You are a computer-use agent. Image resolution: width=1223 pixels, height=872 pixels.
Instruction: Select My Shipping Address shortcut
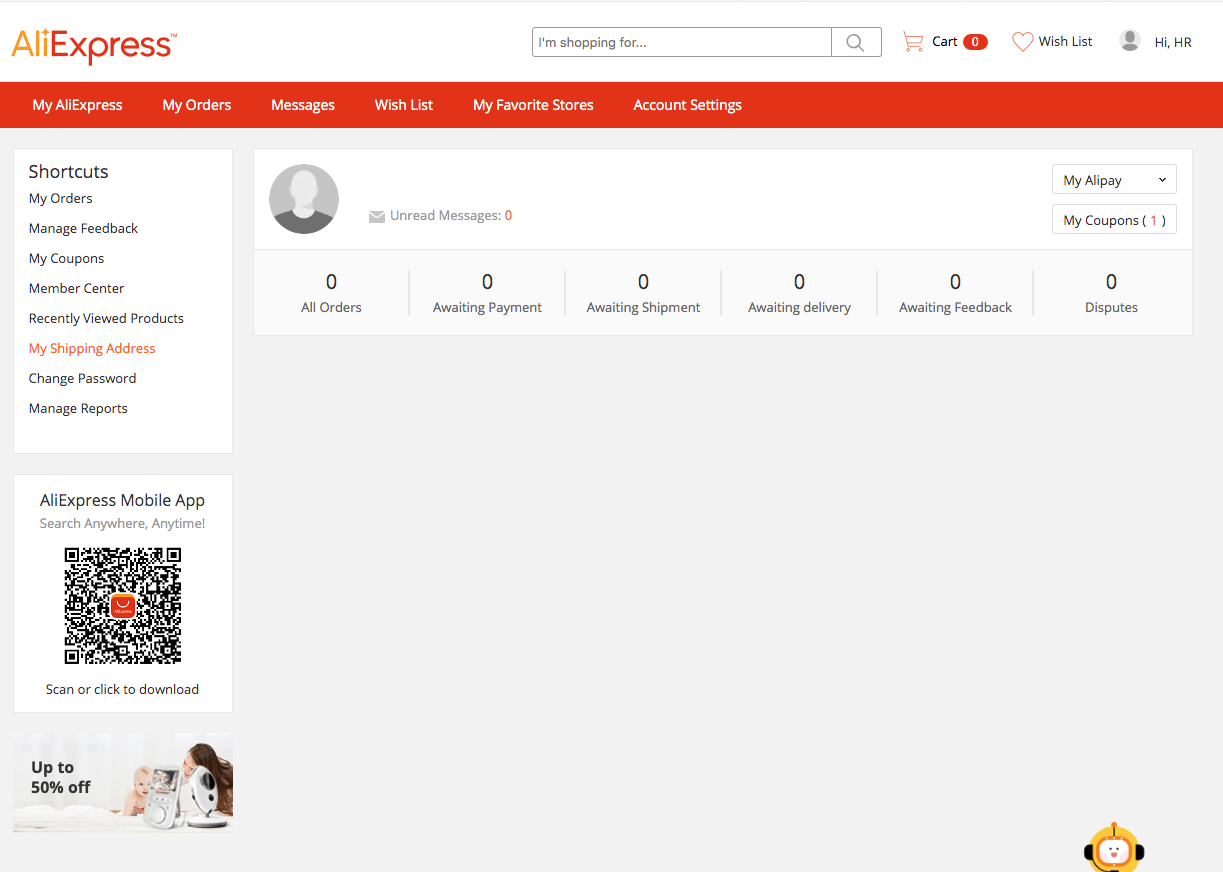92,348
